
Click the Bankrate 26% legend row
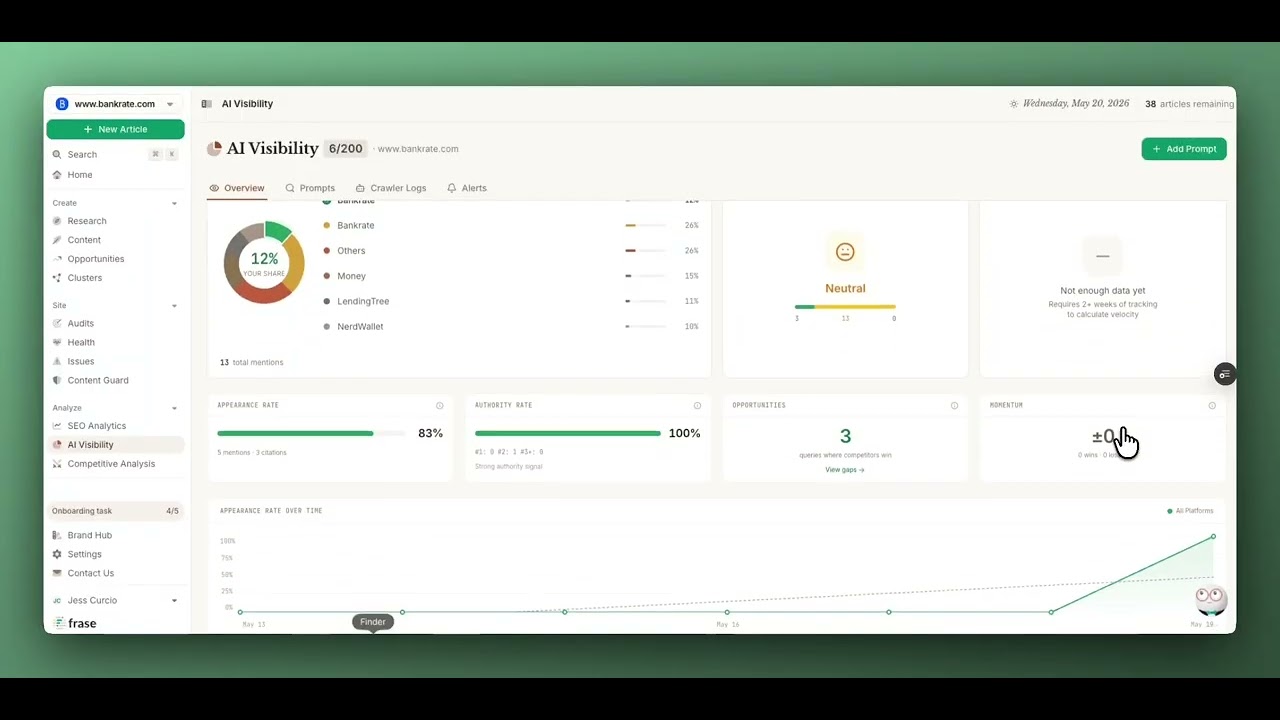510,226
